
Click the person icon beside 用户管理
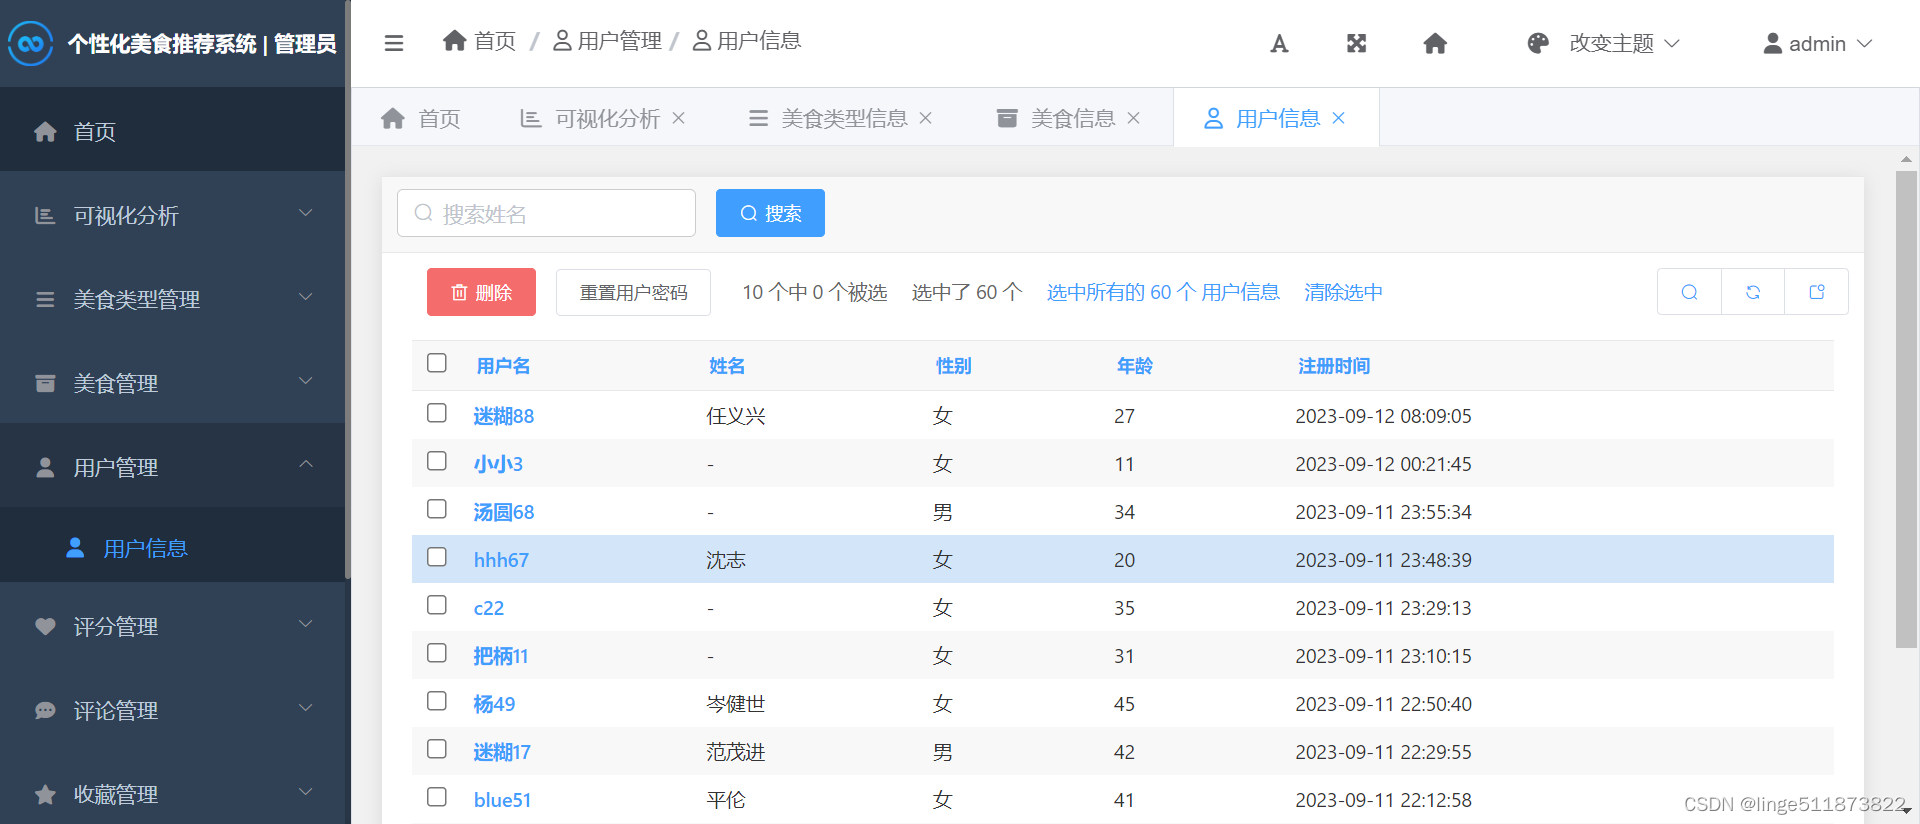point(45,467)
